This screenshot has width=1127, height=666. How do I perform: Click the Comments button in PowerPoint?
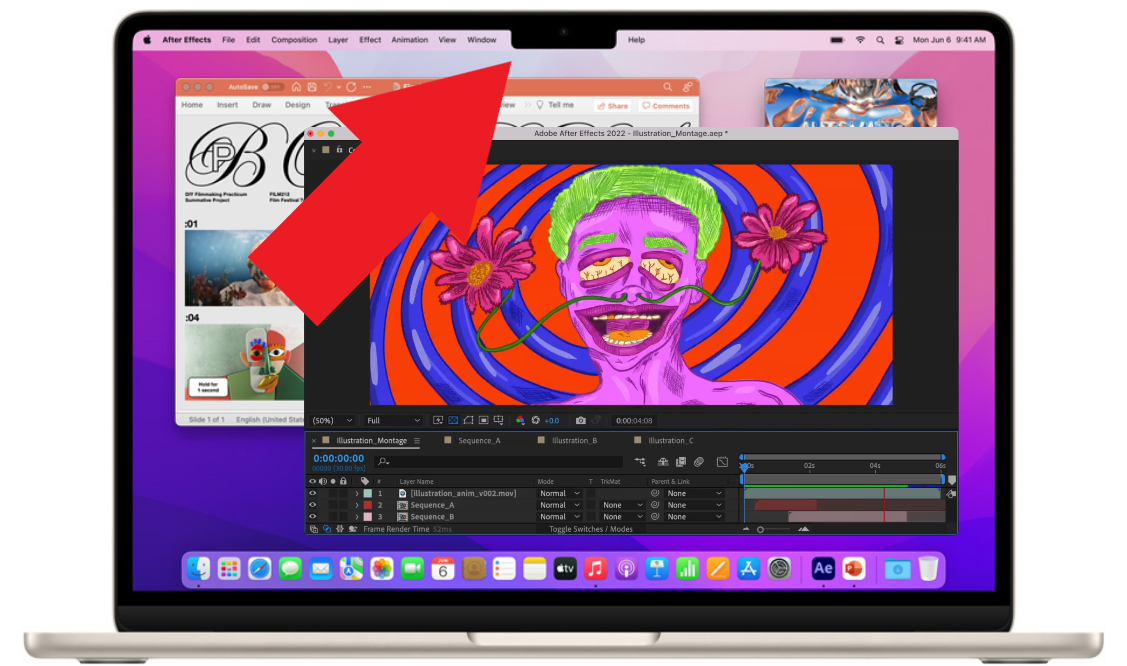pyautogui.click(x=666, y=106)
